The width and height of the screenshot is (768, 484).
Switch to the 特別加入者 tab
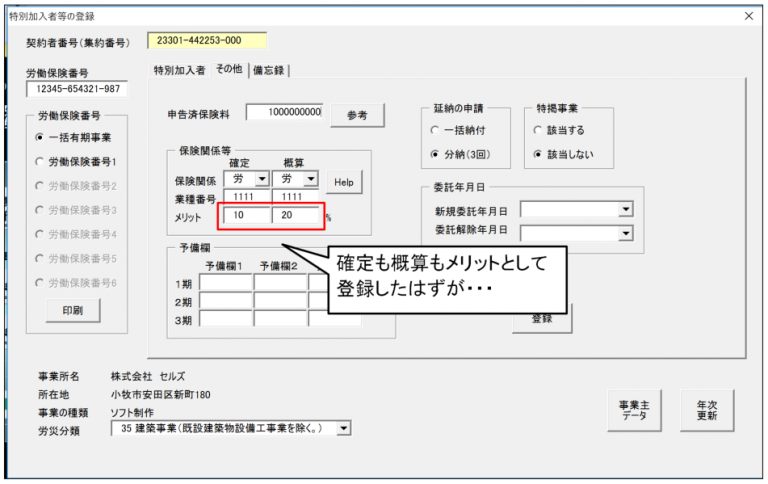(x=179, y=71)
